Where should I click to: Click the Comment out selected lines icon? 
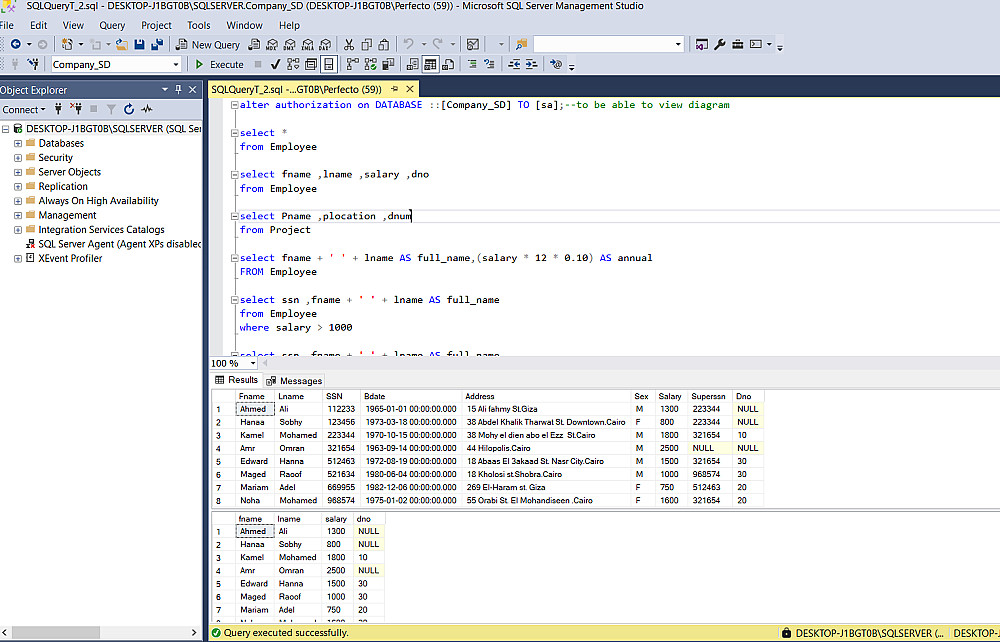(x=473, y=64)
